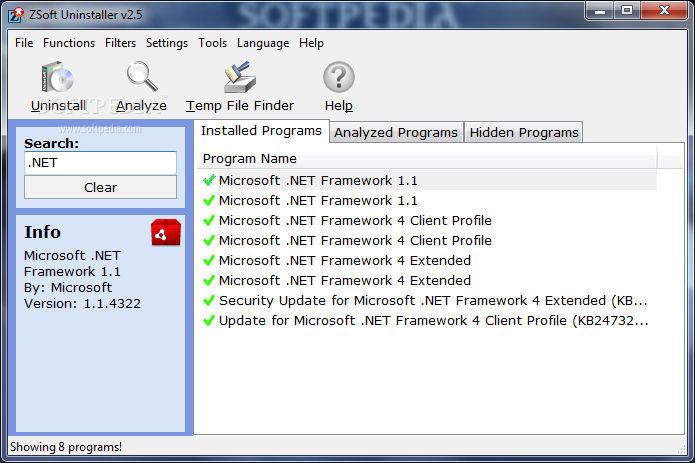The width and height of the screenshot is (695, 463).
Task: Click Version: 1.1.4322 text in Info panel
Action: tap(82, 303)
